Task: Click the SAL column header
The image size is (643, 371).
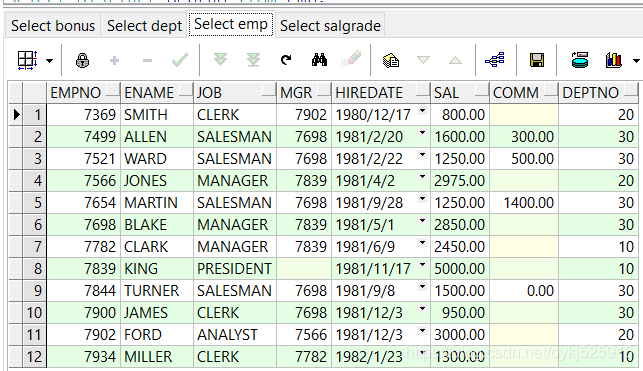Action: tap(460, 93)
